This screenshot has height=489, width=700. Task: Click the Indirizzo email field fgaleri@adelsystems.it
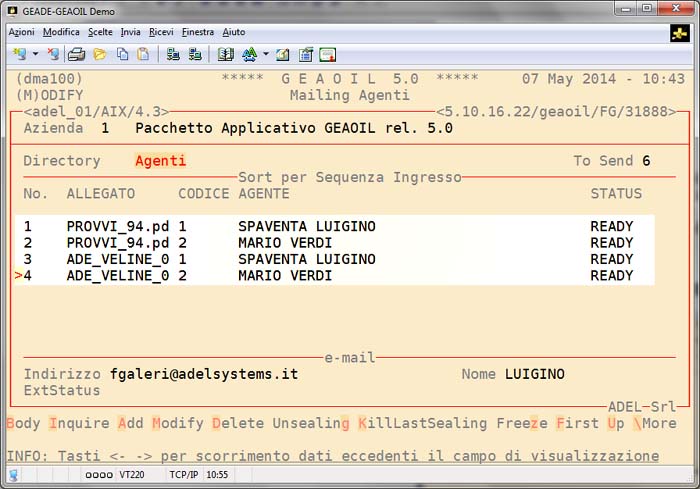(x=204, y=374)
